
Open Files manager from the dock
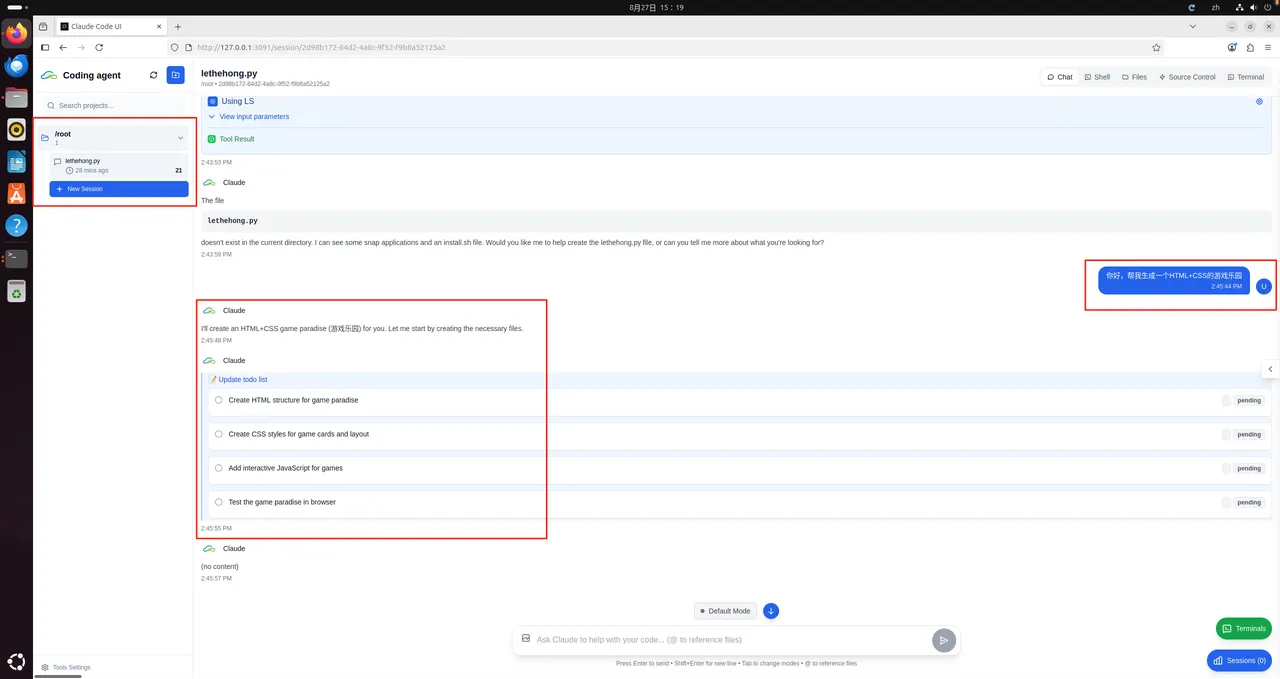tap(16, 98)
